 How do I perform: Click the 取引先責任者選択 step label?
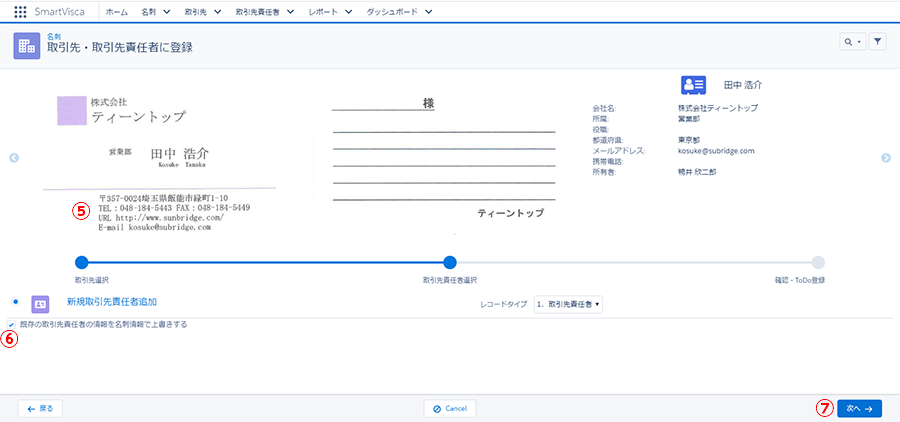pyautogui.click(x=450, y=281)
